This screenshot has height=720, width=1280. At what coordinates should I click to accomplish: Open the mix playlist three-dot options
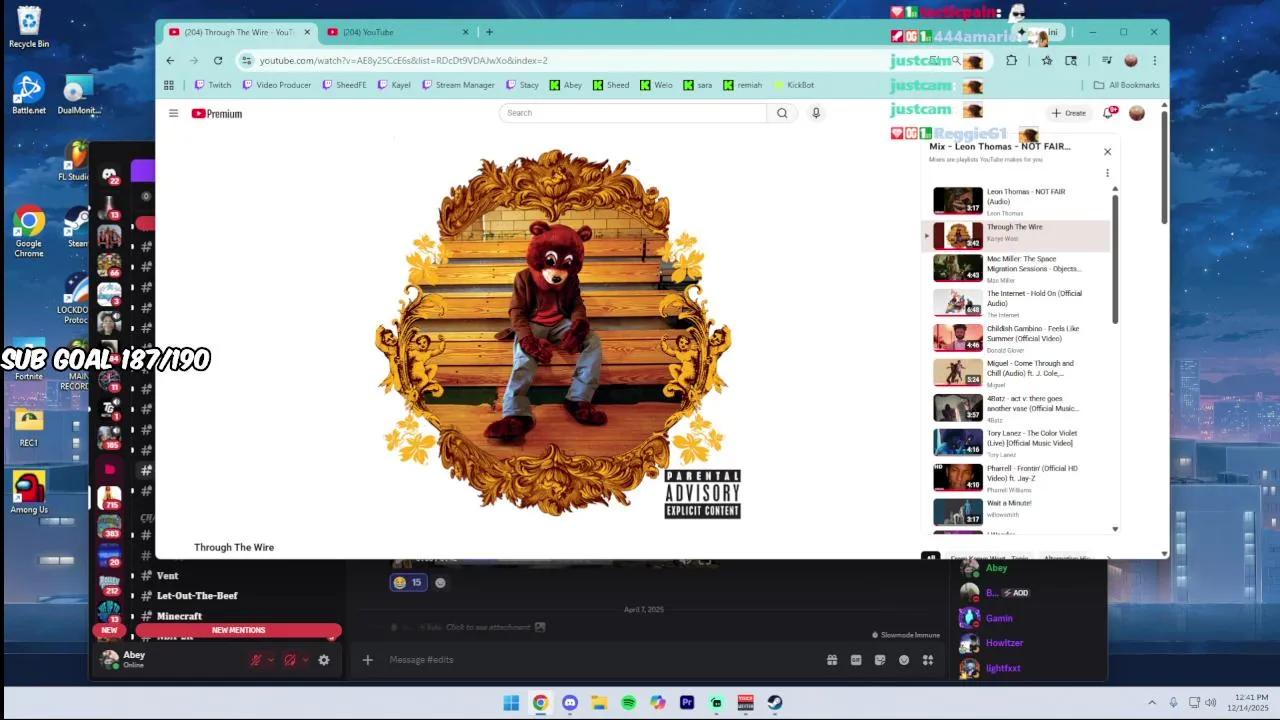point(1107,173)
